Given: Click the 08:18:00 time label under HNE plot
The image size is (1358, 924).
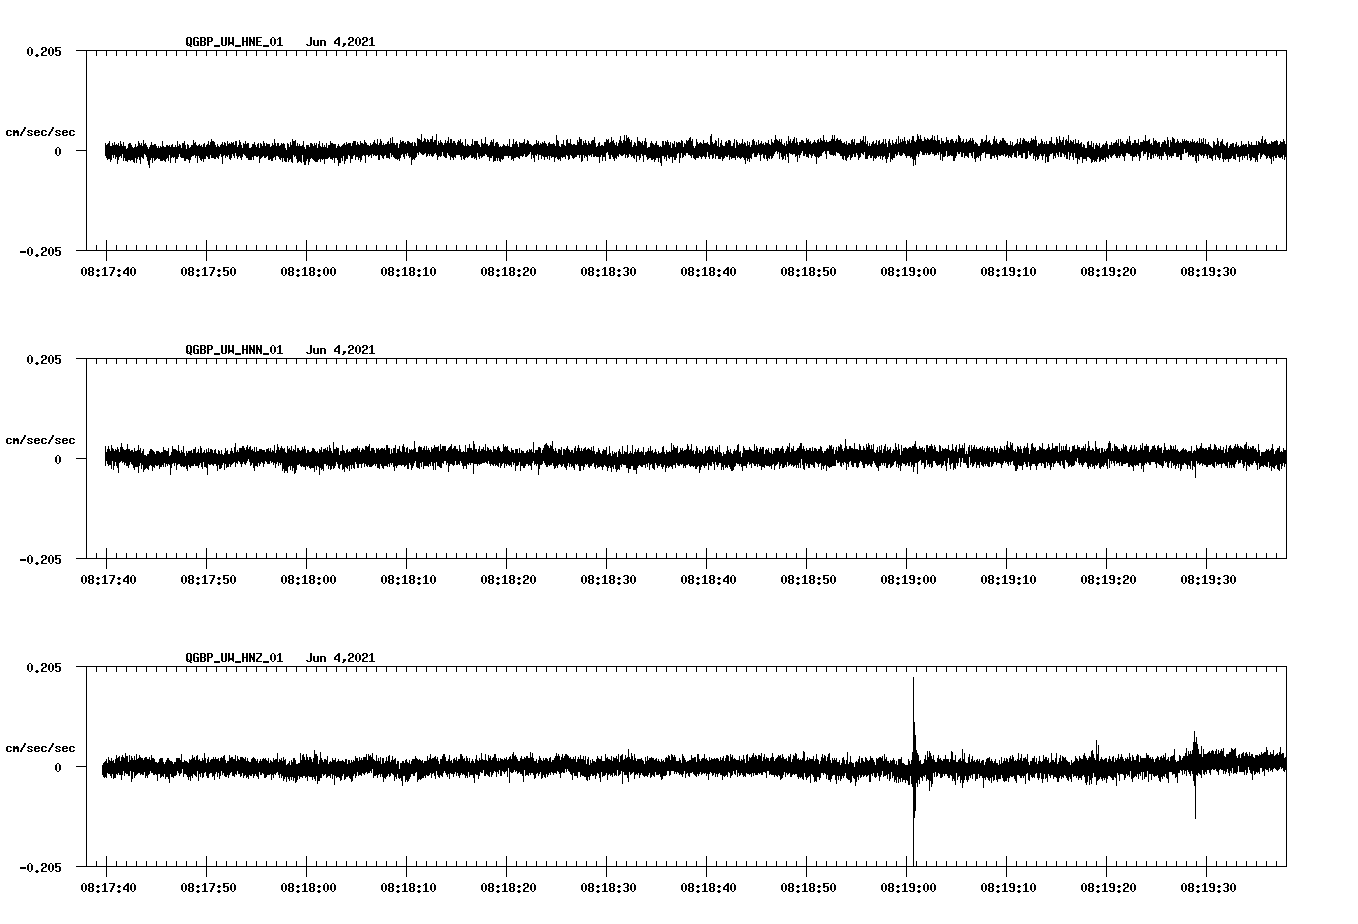Looking at the screenshot, I should point(309,272).
